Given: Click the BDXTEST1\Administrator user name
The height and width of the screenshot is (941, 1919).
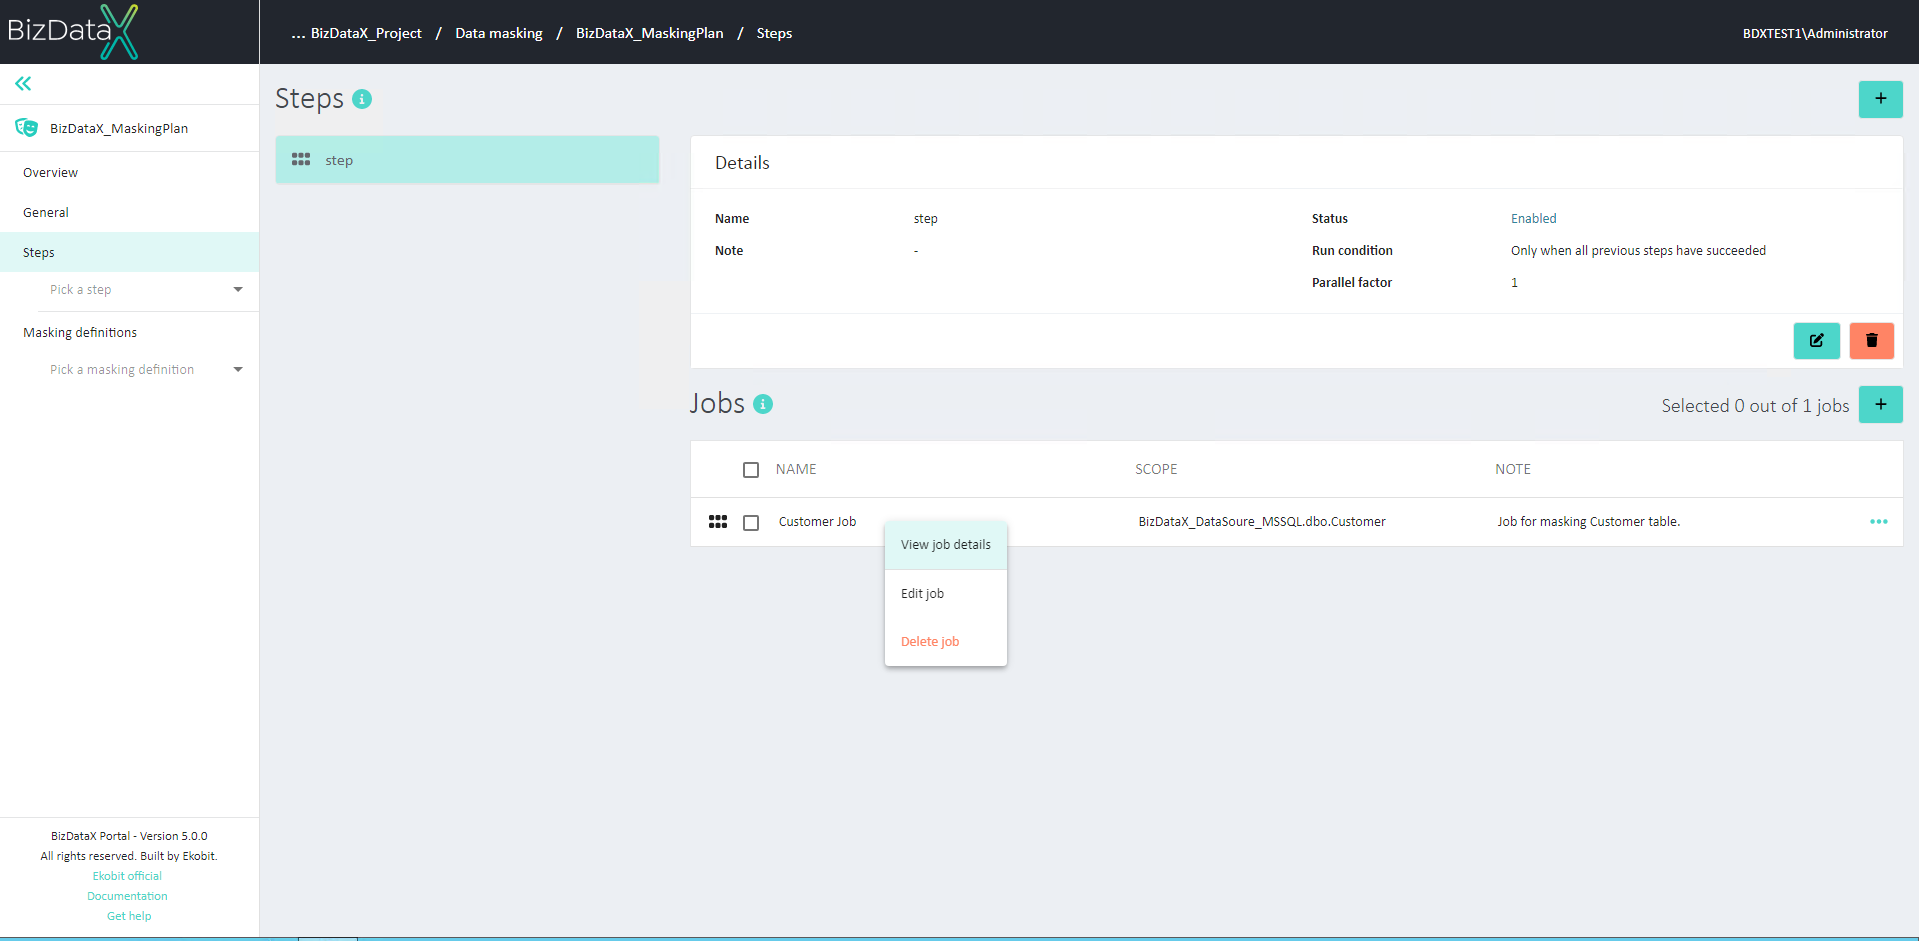Looking at the screenshot, I should click(1815, 33).
